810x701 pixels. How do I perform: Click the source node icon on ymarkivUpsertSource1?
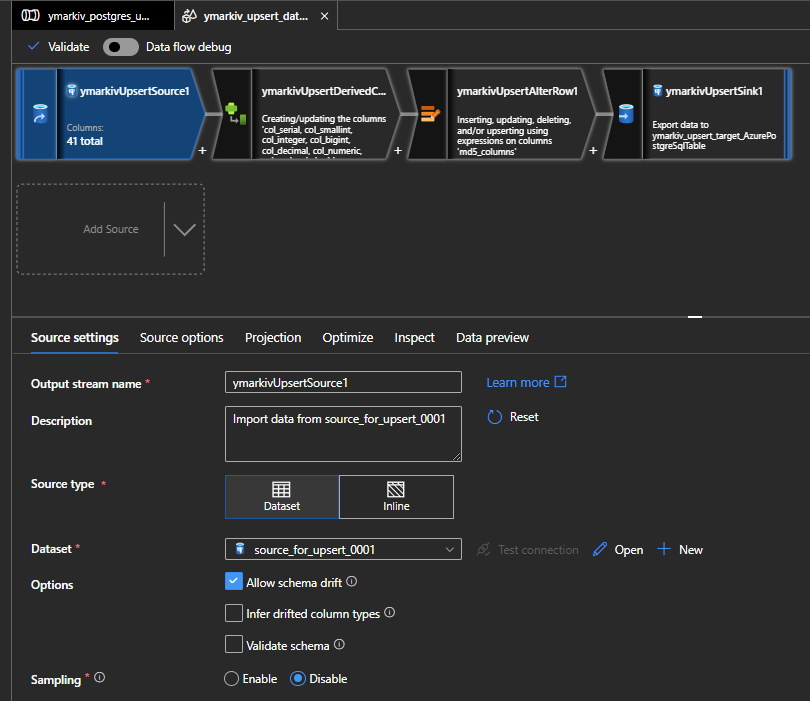click(x=38, y=115)
